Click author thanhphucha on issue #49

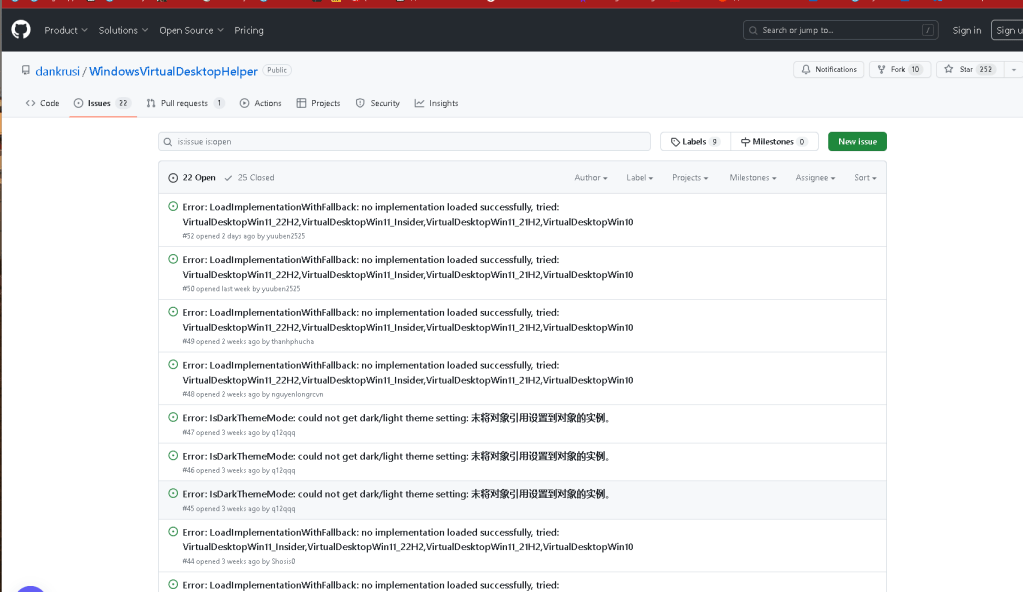[x=292, y=341]
